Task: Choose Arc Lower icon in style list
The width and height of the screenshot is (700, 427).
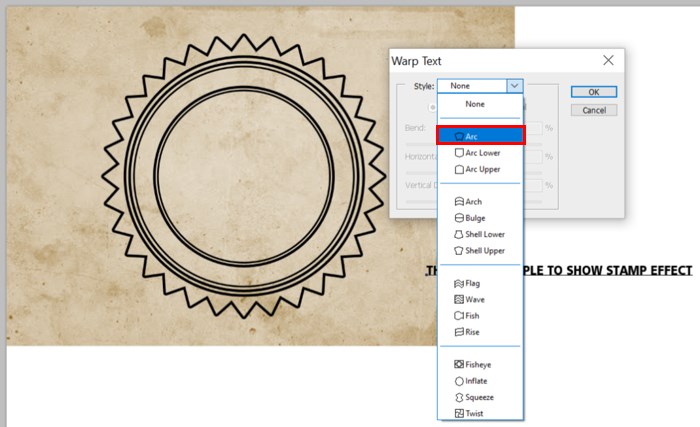Action: pyautogui.click(x=459, y=153)
